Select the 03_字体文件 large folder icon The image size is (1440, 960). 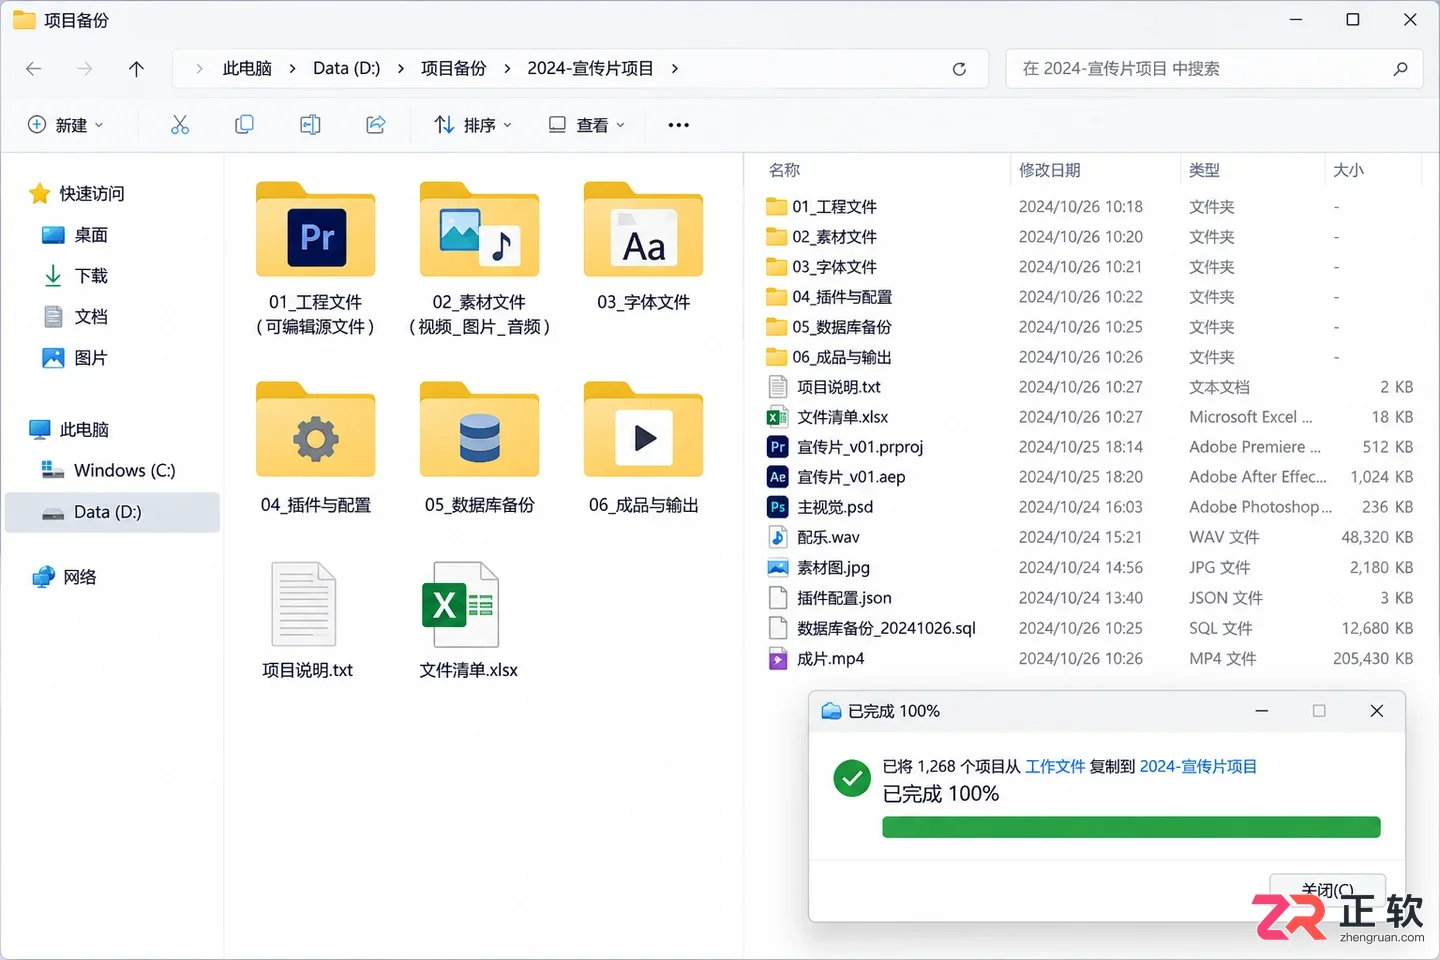point(644,229)
